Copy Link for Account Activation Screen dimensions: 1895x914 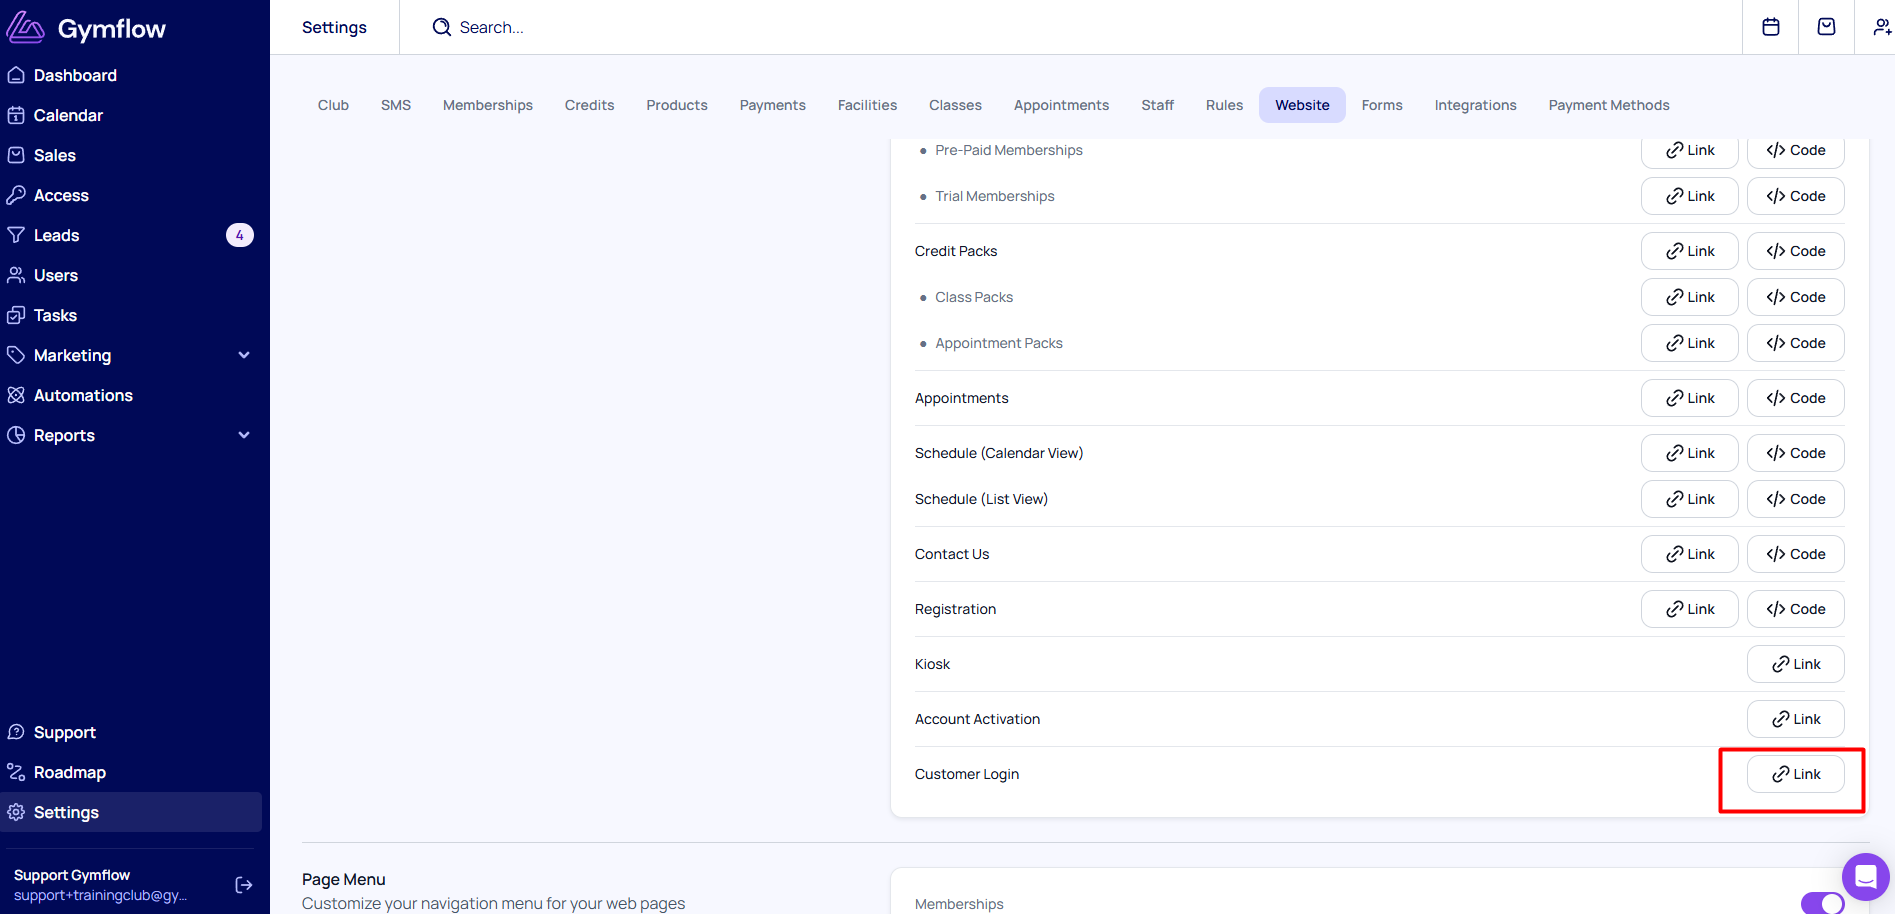click(1796, 719)
